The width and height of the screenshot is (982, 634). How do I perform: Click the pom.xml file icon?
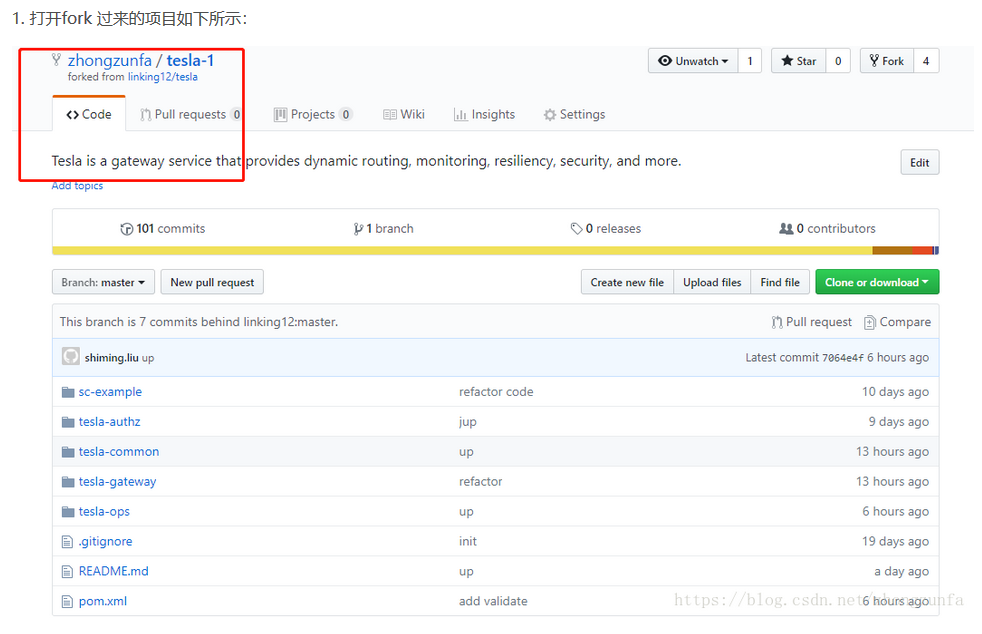68,601
